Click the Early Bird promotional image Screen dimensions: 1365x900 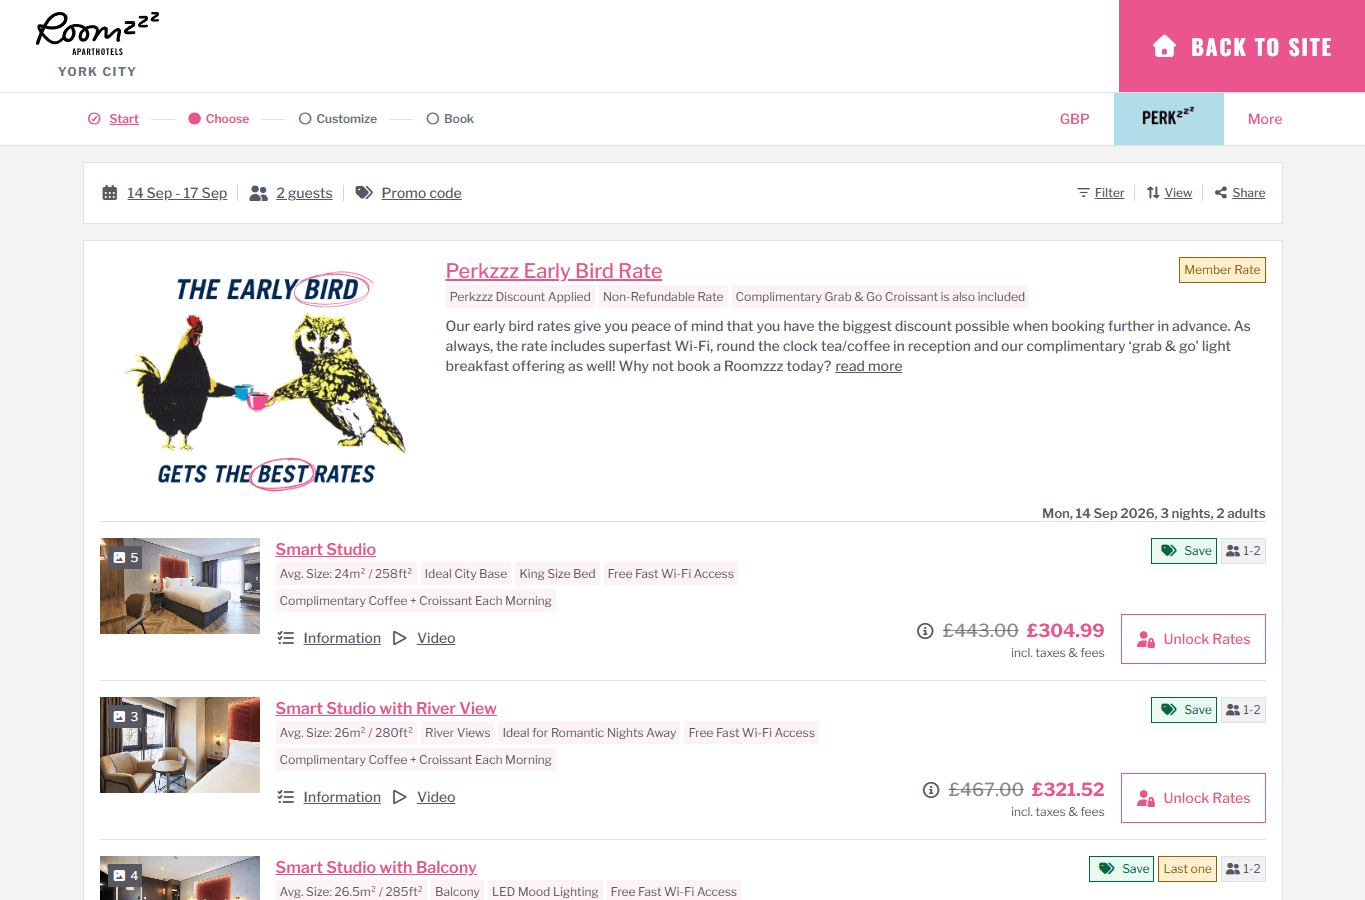pyautogui.click(x=265, y=380)
